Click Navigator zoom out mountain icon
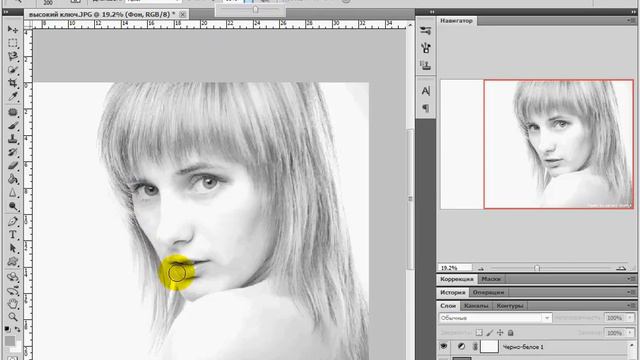Screen dimensions: 640x360 pyautogui.click(x=481, y=269)
